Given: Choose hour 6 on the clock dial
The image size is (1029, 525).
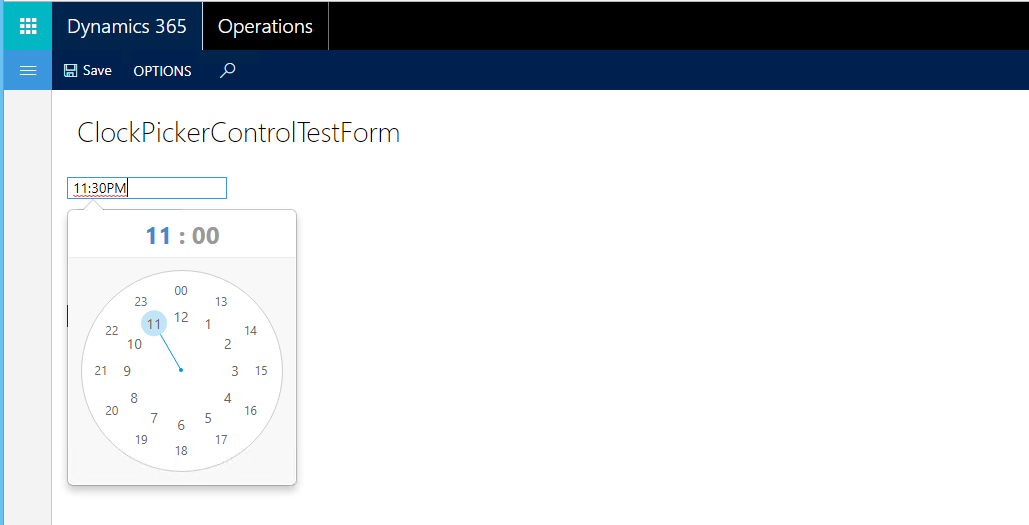Looking at the screenshot, I should (x=181, y=425).
